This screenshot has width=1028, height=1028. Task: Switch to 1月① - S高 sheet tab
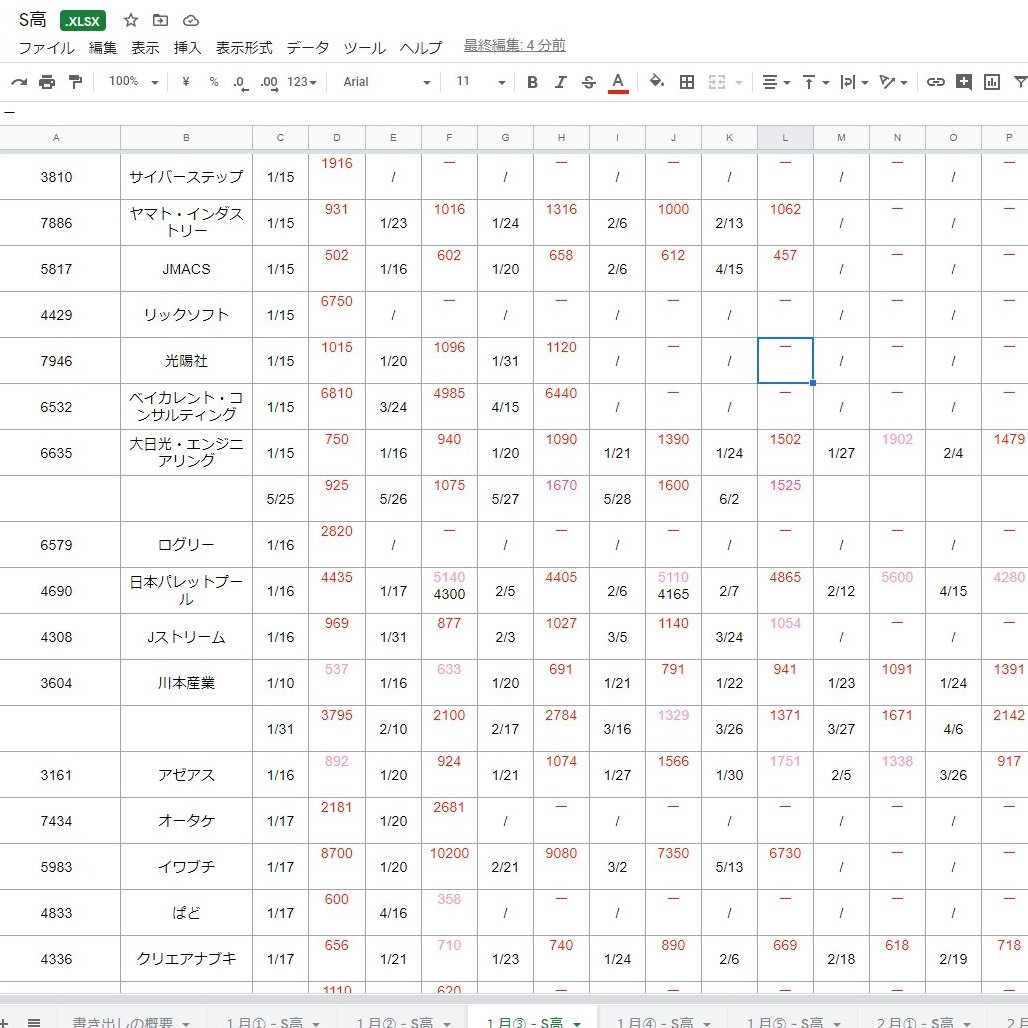tap(272, 1021)
